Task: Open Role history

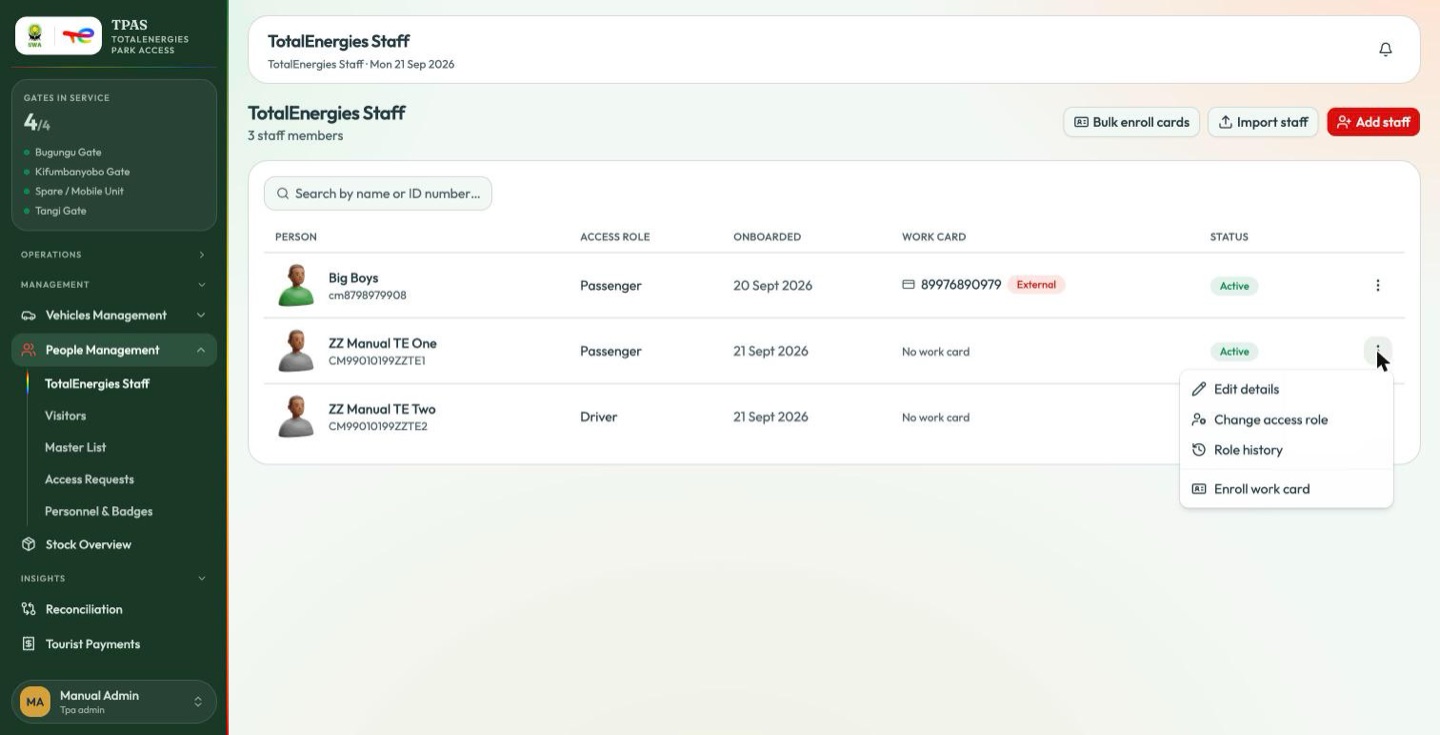Action: [1286, 450]
